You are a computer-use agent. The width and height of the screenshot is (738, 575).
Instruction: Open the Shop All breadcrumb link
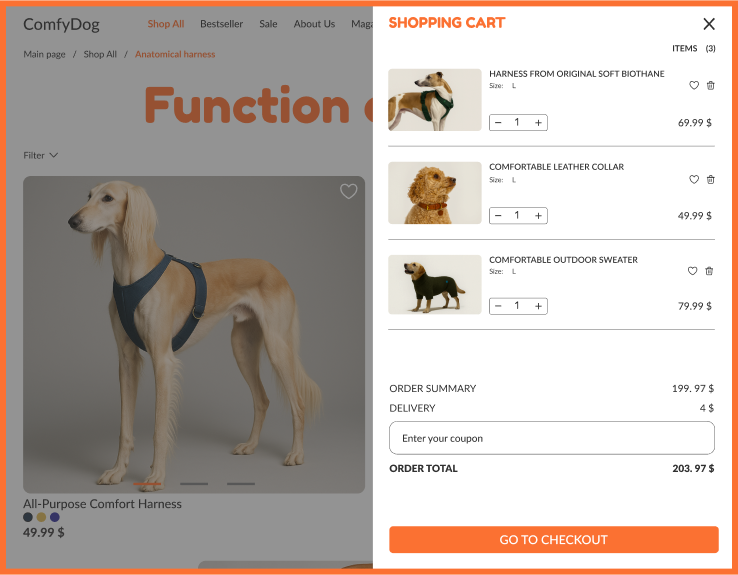[100, 54]
